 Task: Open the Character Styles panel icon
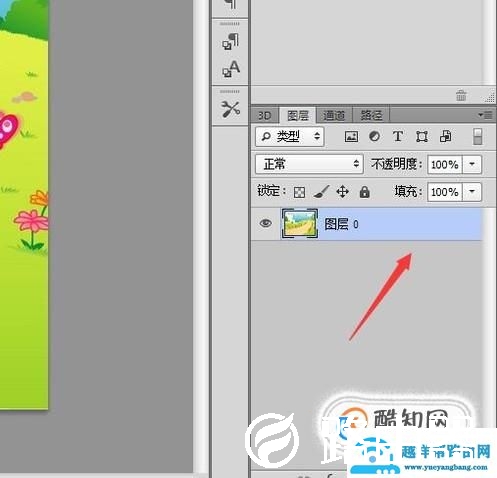230,69
